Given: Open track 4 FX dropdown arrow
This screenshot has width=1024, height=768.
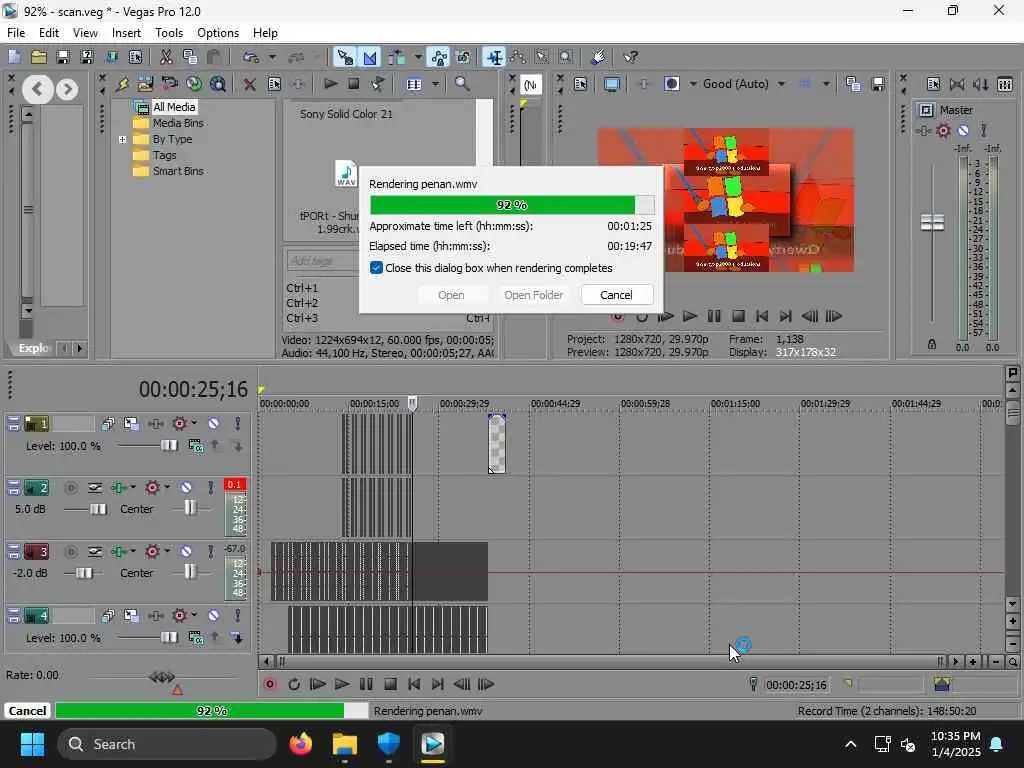Looking at the screenshot, I should point(194,615).
